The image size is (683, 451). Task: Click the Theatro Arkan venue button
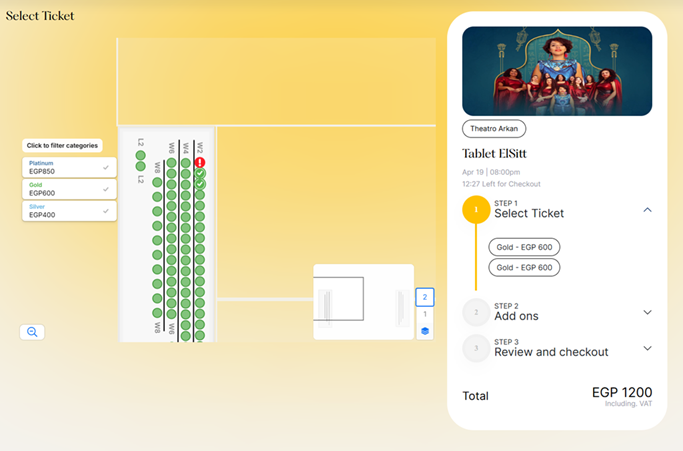pyautogui.click(x=494, y=129)
